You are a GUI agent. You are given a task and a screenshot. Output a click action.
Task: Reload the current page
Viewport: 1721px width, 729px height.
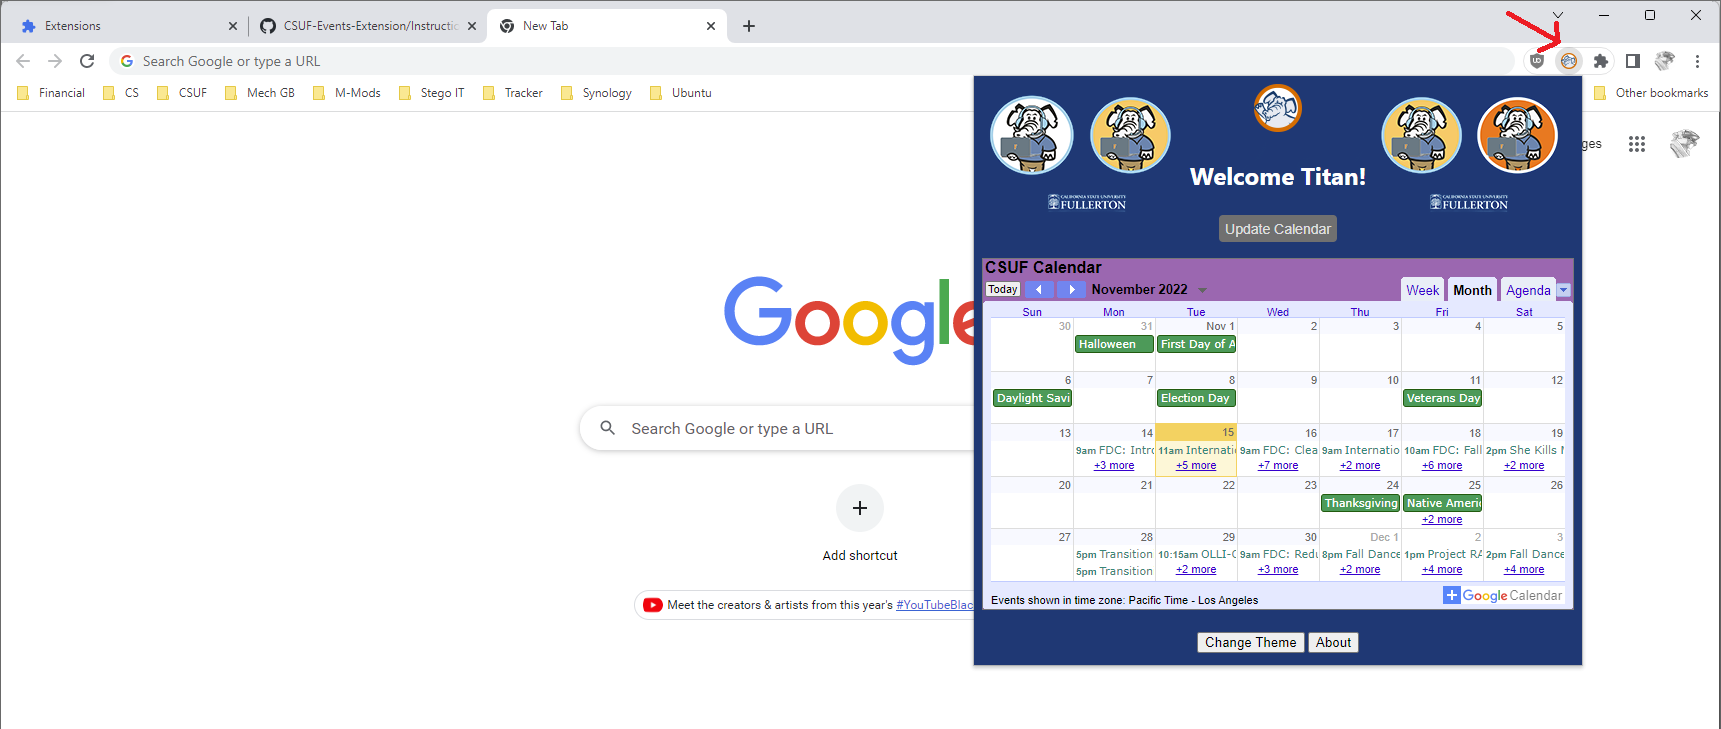pyautogui.click(x=87, y=61)
